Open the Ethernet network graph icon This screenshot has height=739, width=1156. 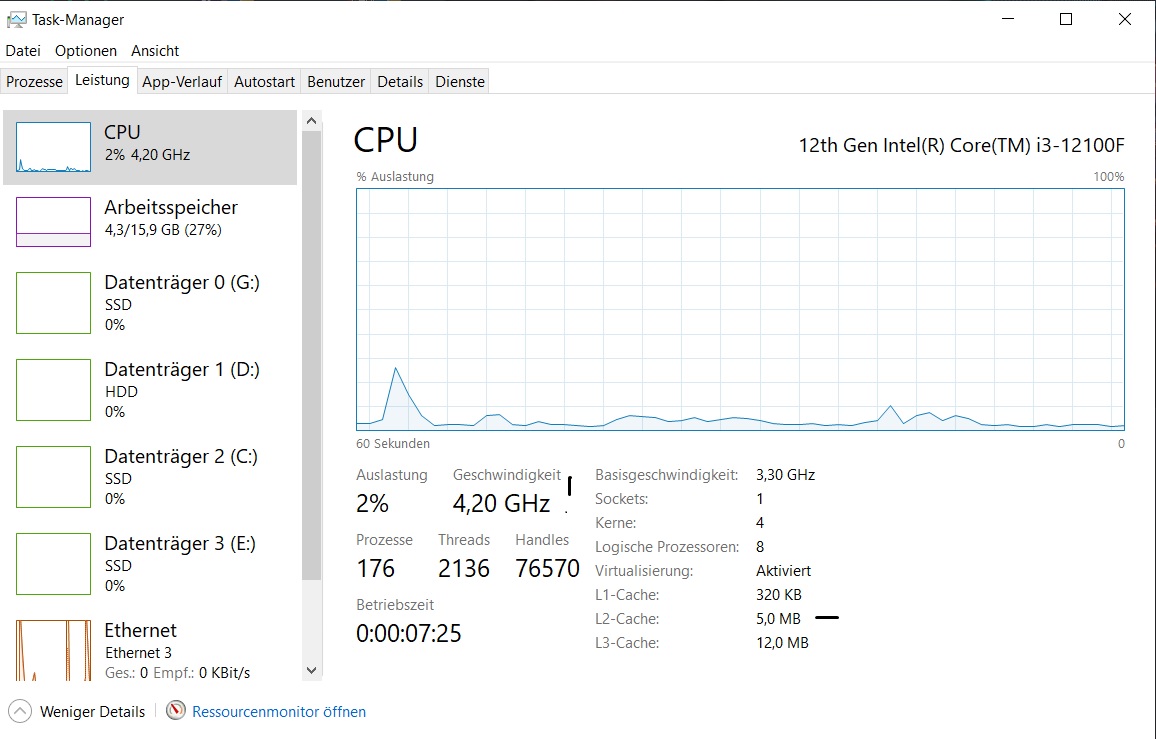(x=53, y=650)
